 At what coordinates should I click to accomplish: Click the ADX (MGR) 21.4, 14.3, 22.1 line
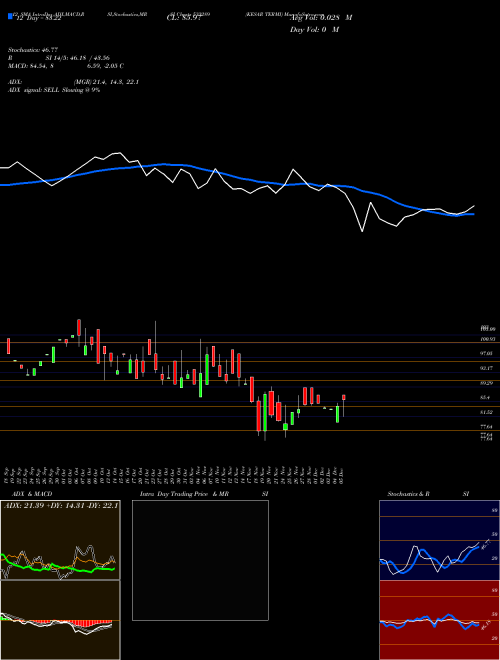coord(73,82)
